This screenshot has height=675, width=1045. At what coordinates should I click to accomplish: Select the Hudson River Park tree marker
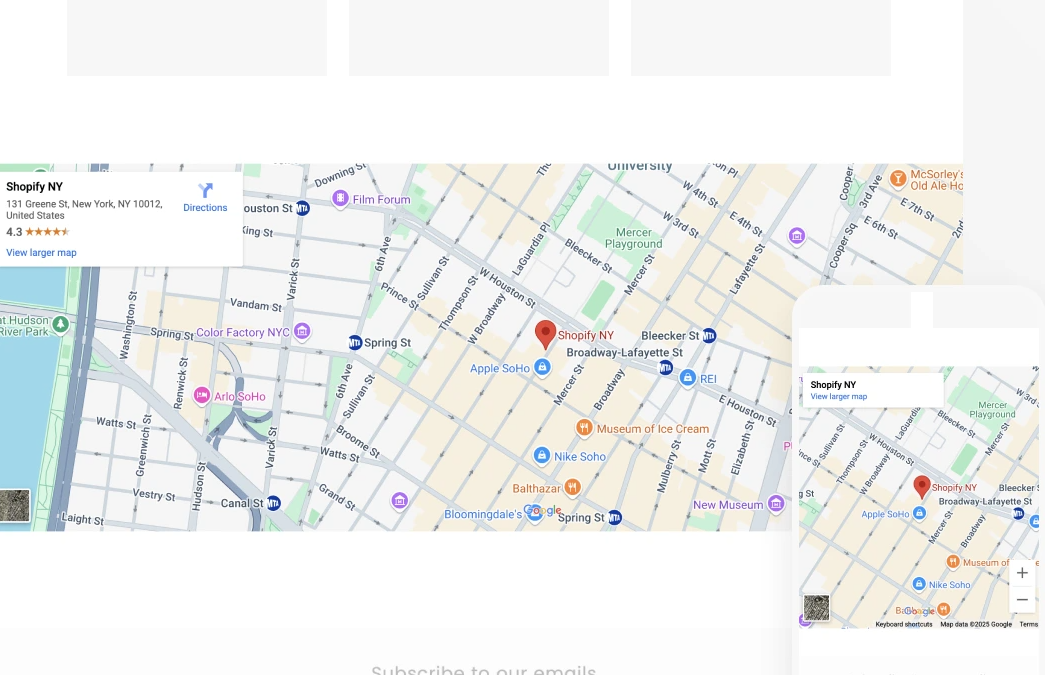pyautogui.click(x=61, y=325)
